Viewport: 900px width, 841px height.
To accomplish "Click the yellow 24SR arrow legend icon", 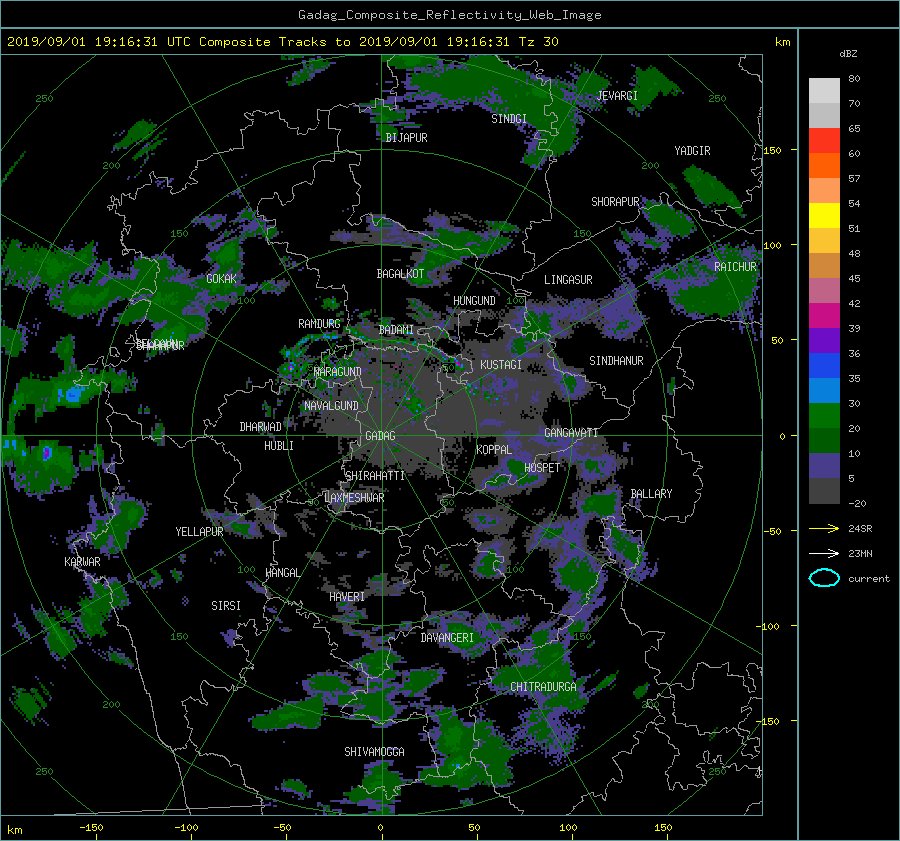I will 824,528.
